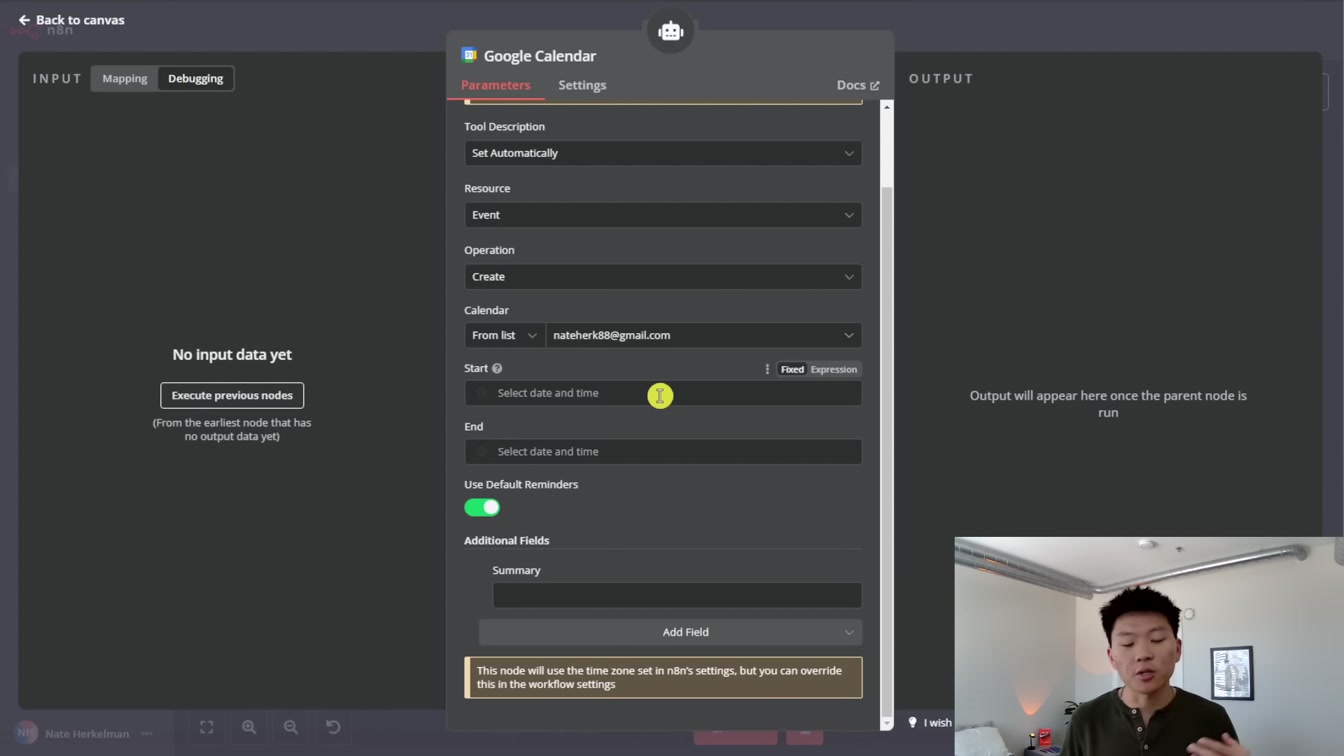Switch to the Parameters tab
This screenshot has height=756, width=1344.
tap(495, 85)
